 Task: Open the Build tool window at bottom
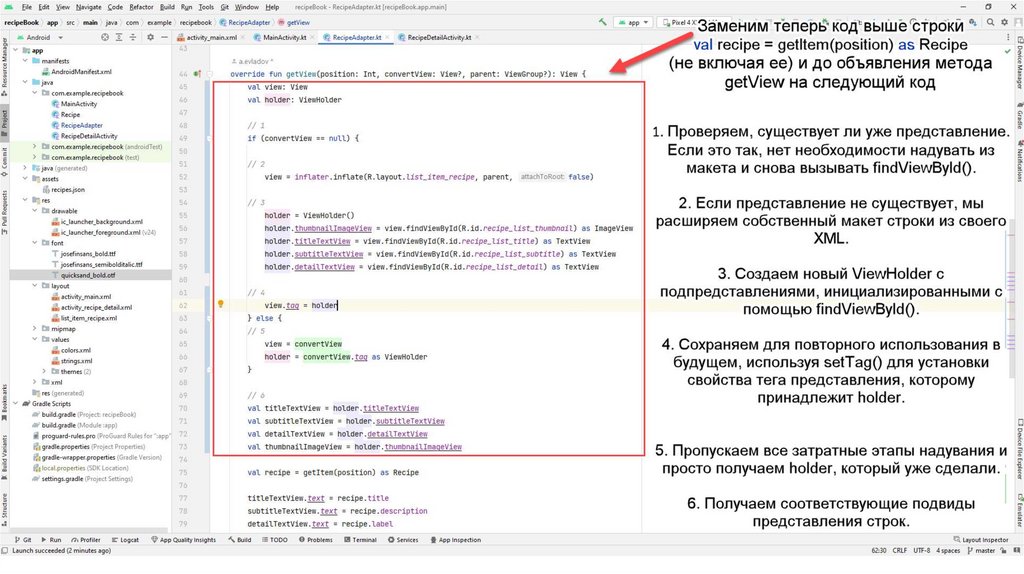point(240,540)
